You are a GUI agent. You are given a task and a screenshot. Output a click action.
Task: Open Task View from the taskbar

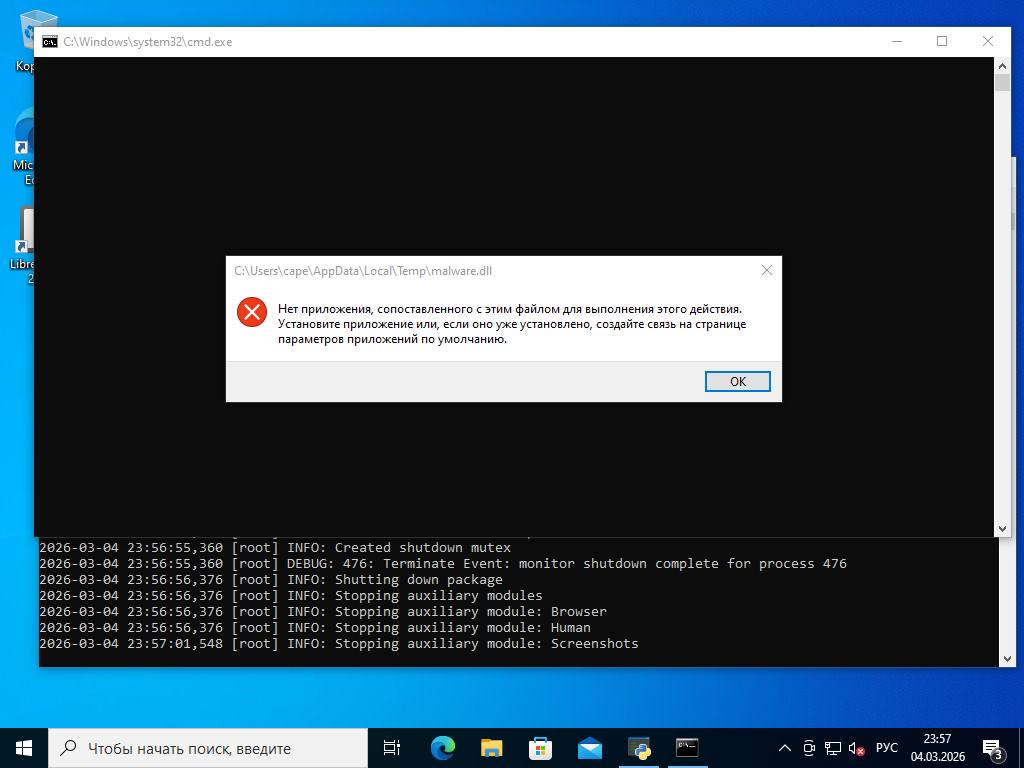pyautogui.click(x=392, y=748)
